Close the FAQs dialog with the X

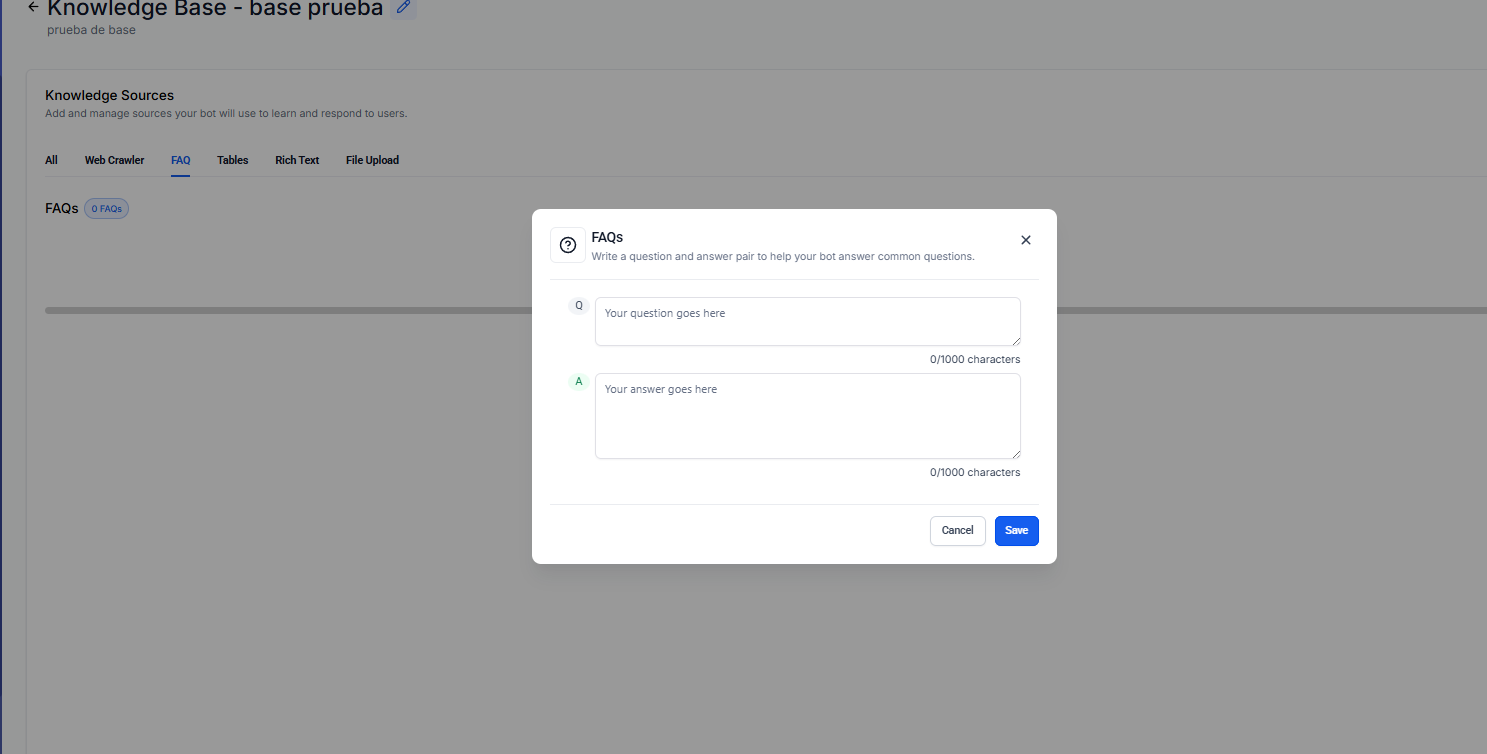point(1025,240)
